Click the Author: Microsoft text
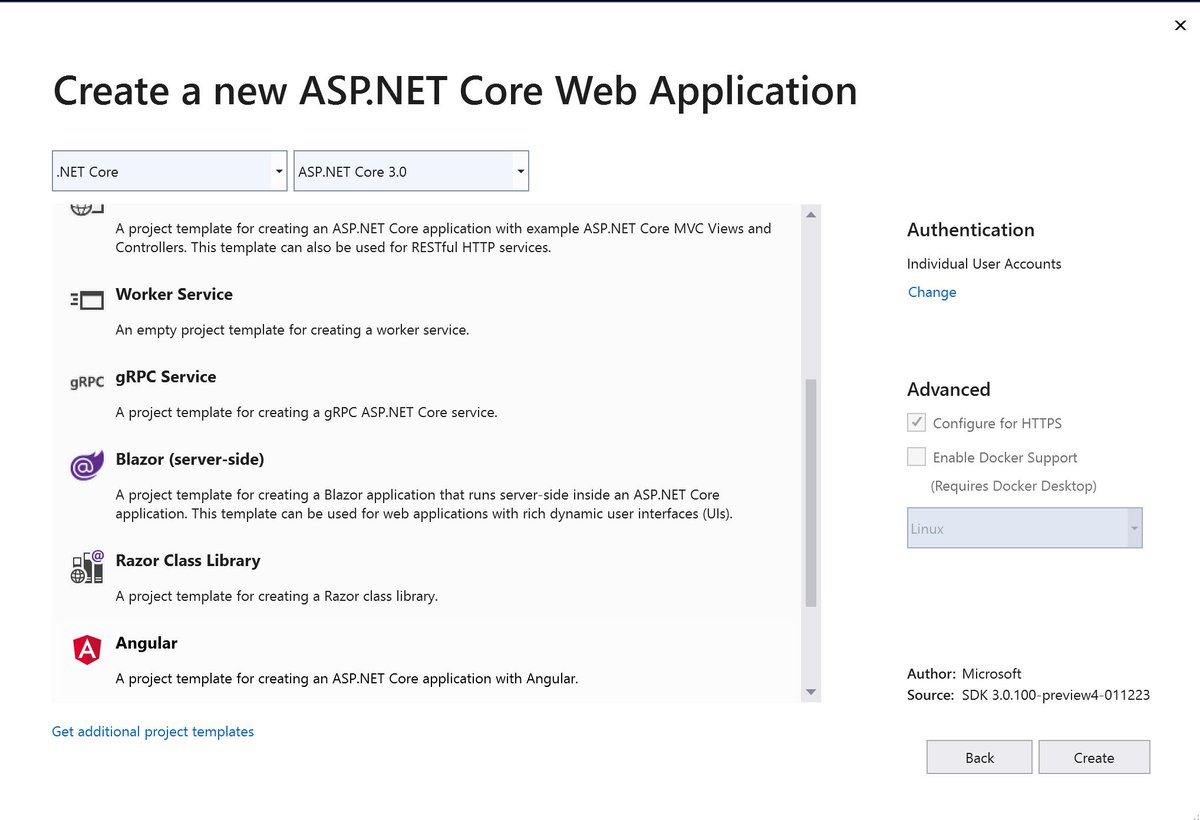 [x=964, y=674]
